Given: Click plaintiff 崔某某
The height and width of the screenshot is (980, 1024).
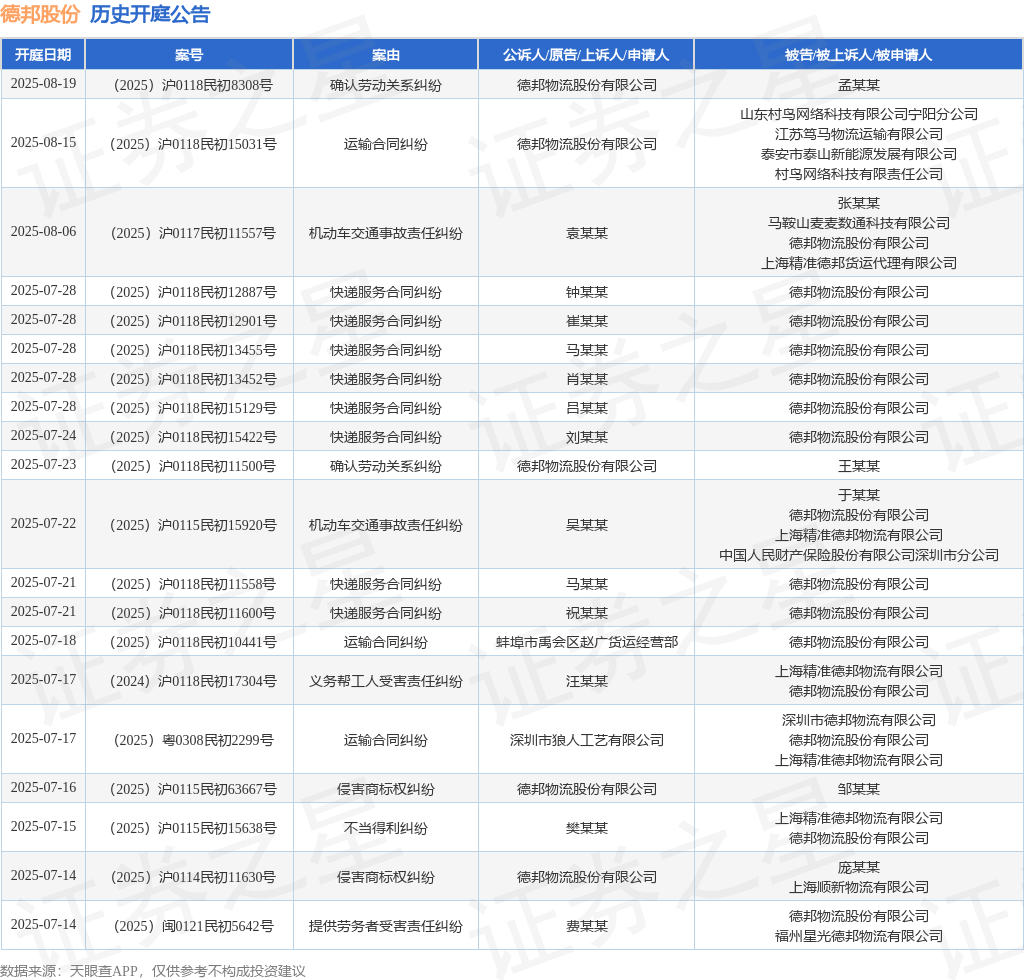Looking at the screenshot, I should tap(586, 321).
